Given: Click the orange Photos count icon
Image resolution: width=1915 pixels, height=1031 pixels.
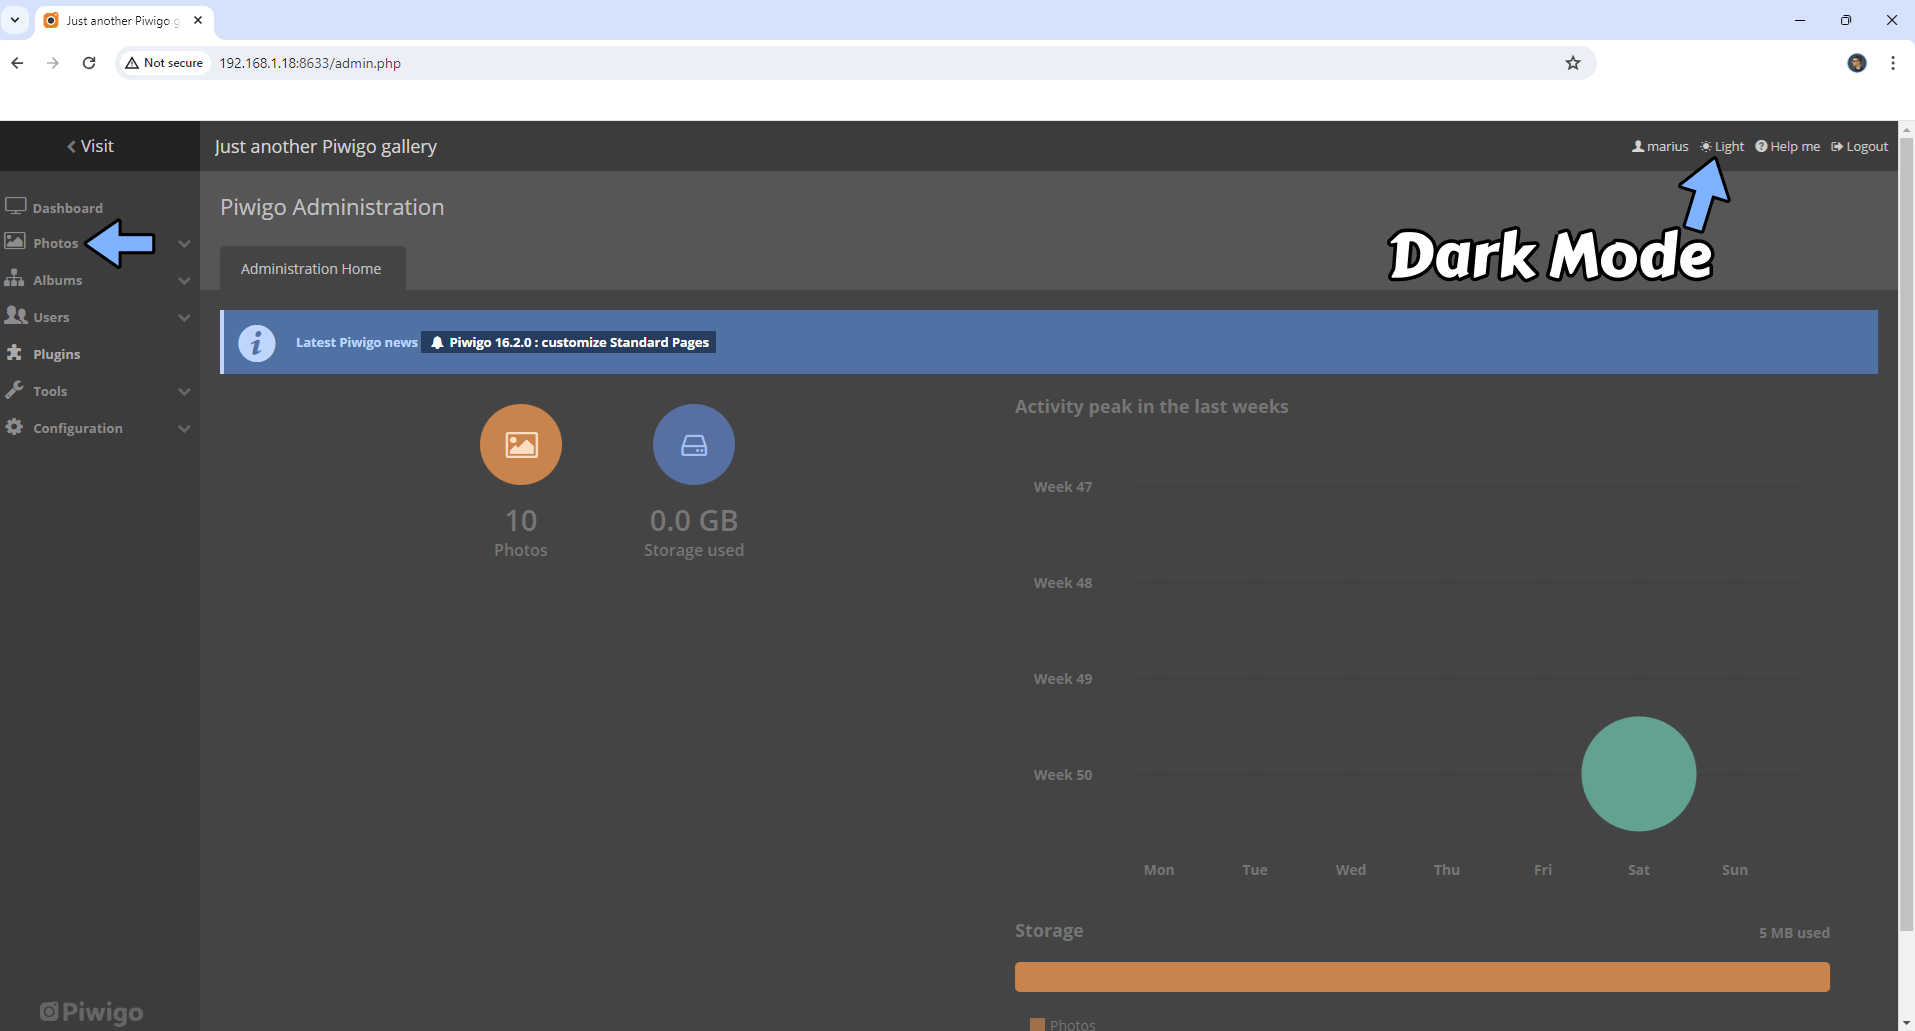Looking at the screenshot, I should point(520,445).
